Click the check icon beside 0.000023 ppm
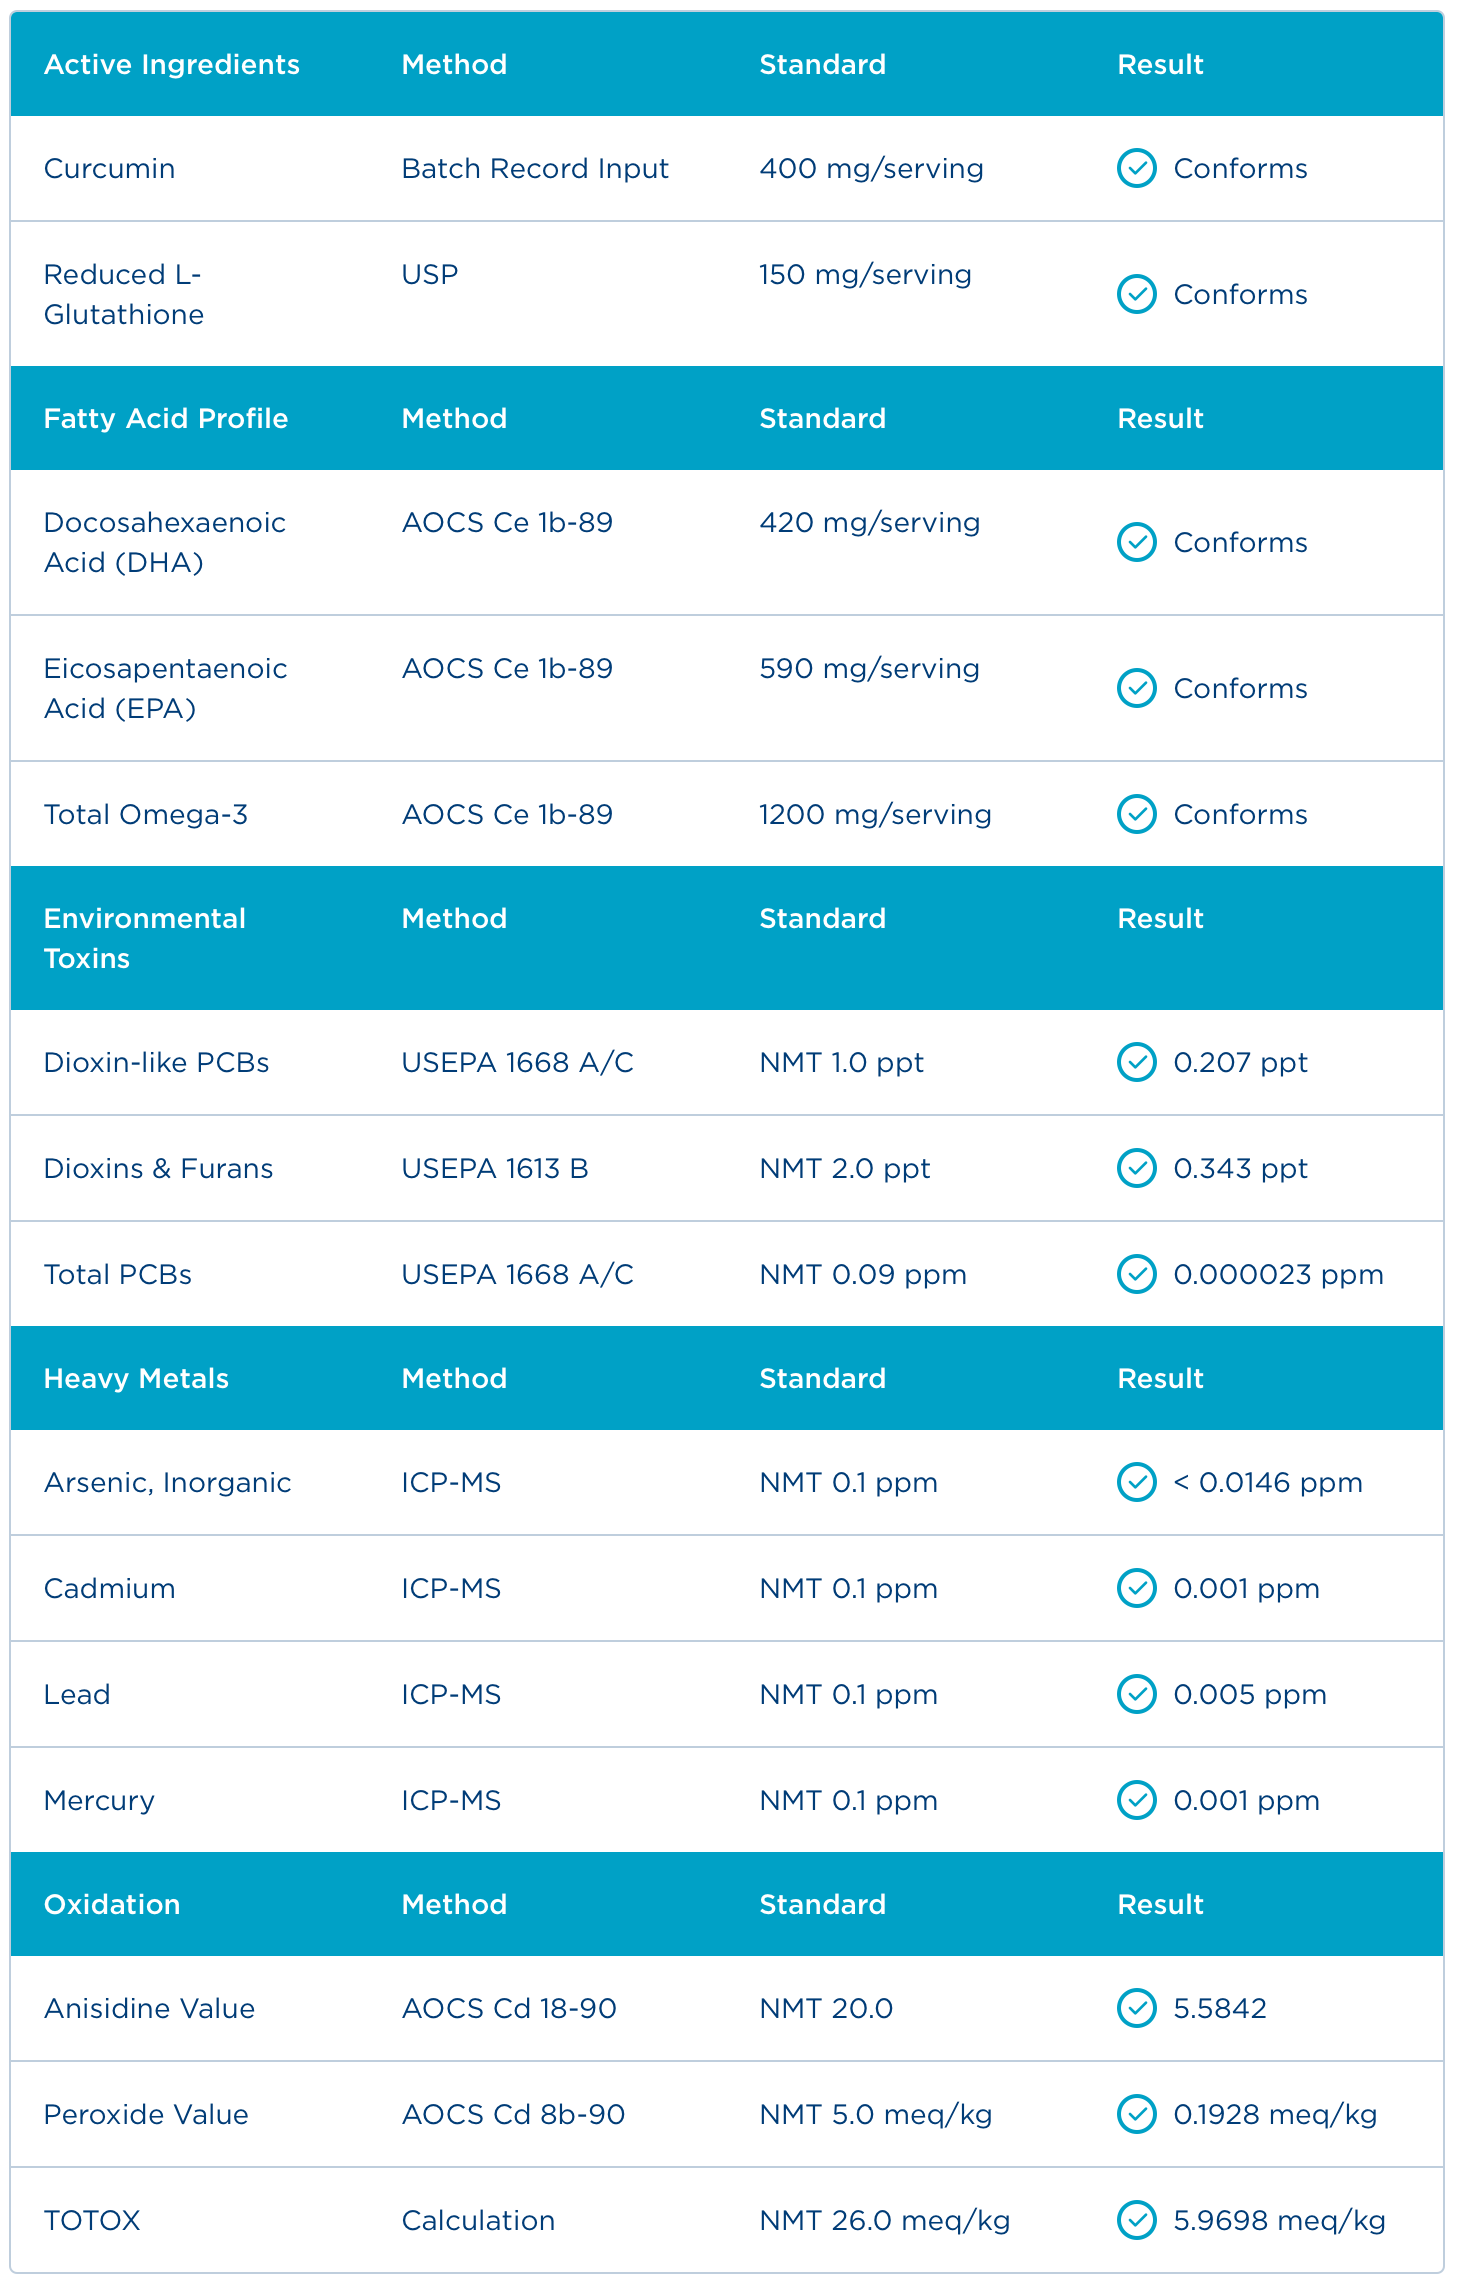Viewport: 1460px width, 2281px height. click(x=1136, y=1274)
